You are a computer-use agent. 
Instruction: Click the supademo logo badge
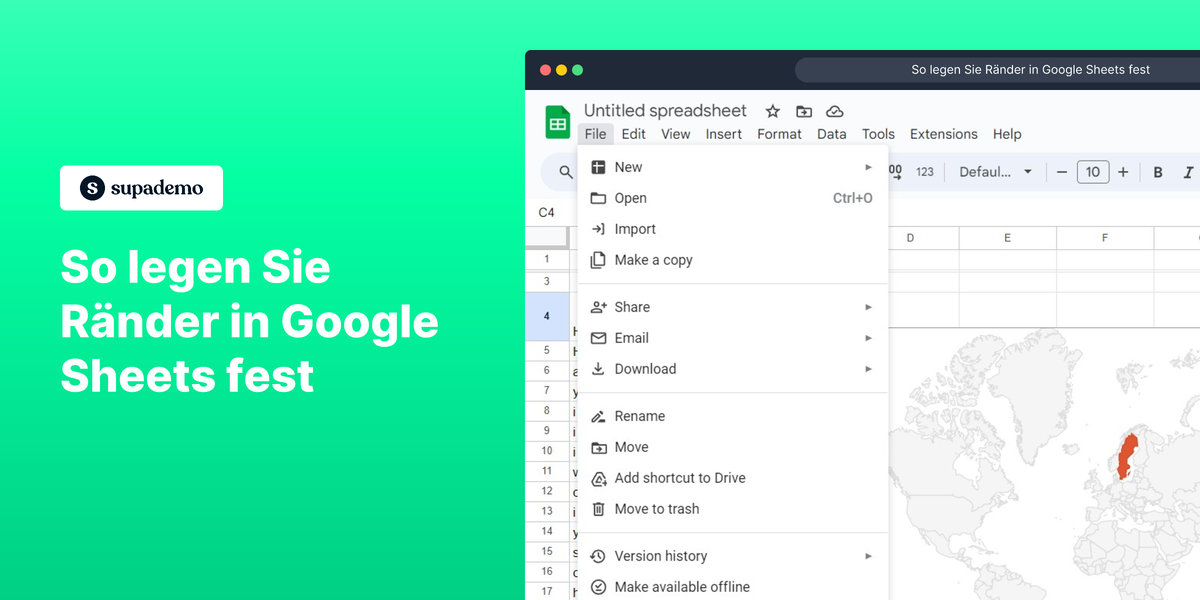pos(141,188)
